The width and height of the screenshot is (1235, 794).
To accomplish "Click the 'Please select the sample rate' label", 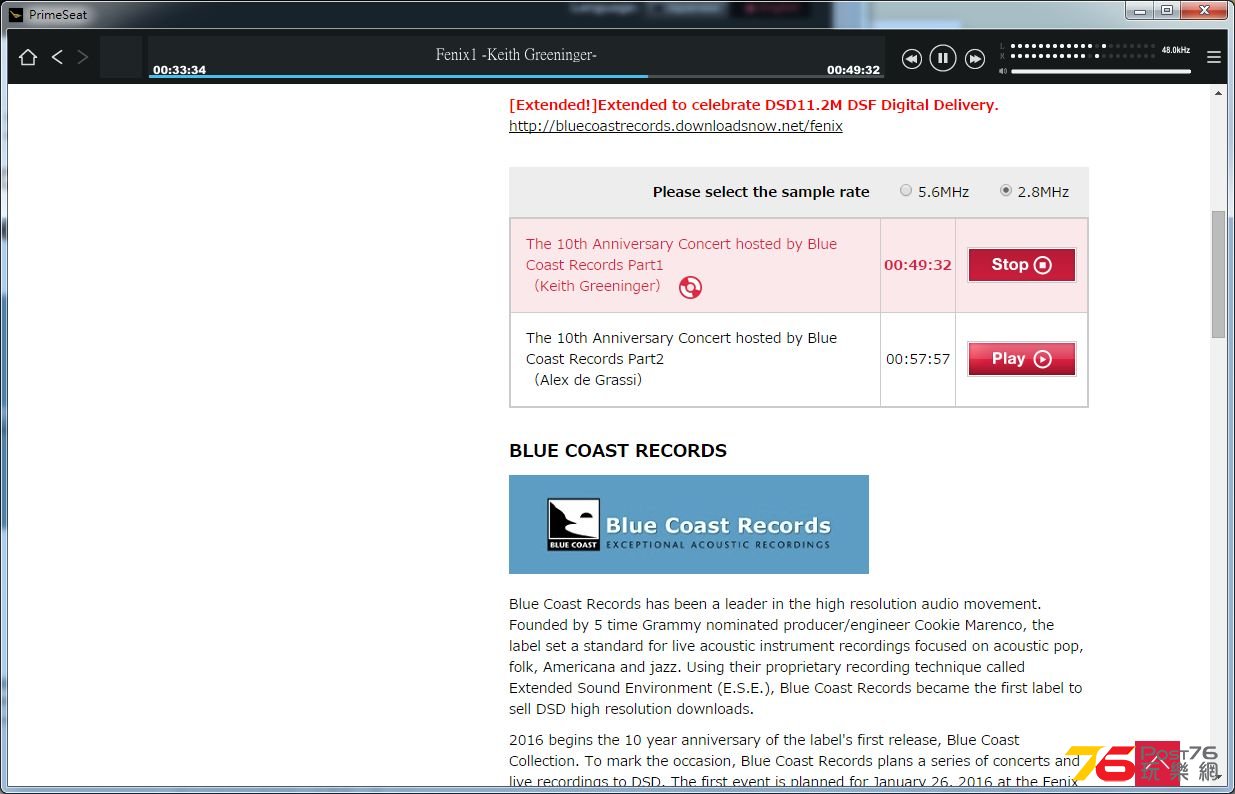I will pyautogui.click(x=761, y=192).
